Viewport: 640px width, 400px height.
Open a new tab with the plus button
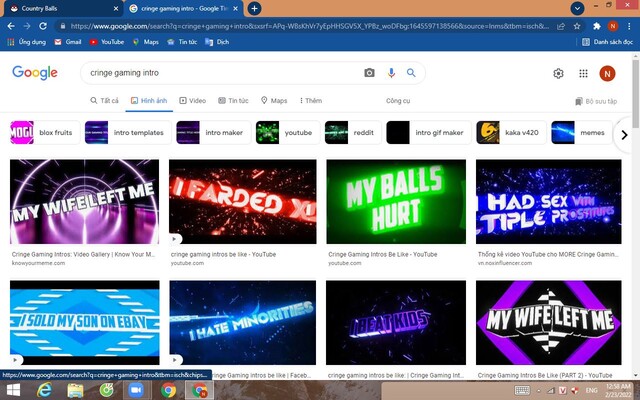[254, 8]
